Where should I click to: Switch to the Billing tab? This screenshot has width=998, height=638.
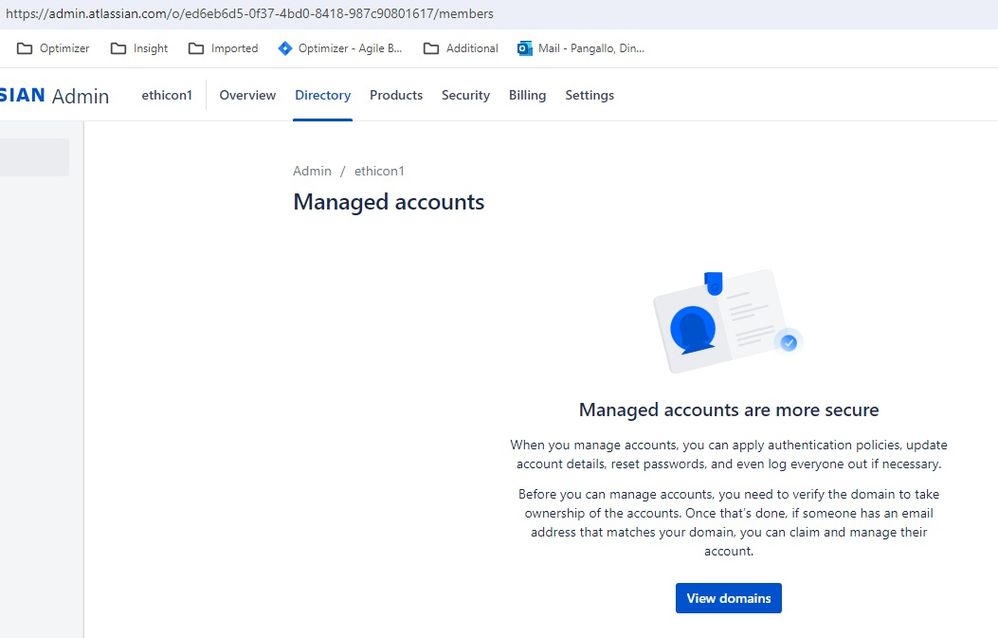(x=527, y=95)
